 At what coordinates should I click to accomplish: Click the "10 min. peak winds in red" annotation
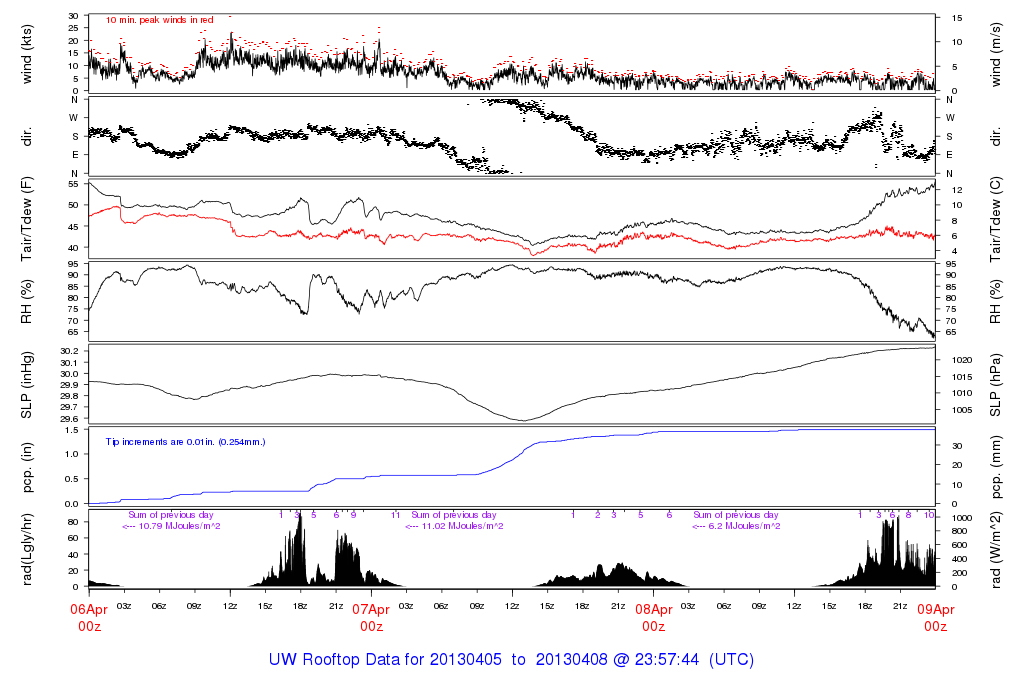[x=159, y=20]
